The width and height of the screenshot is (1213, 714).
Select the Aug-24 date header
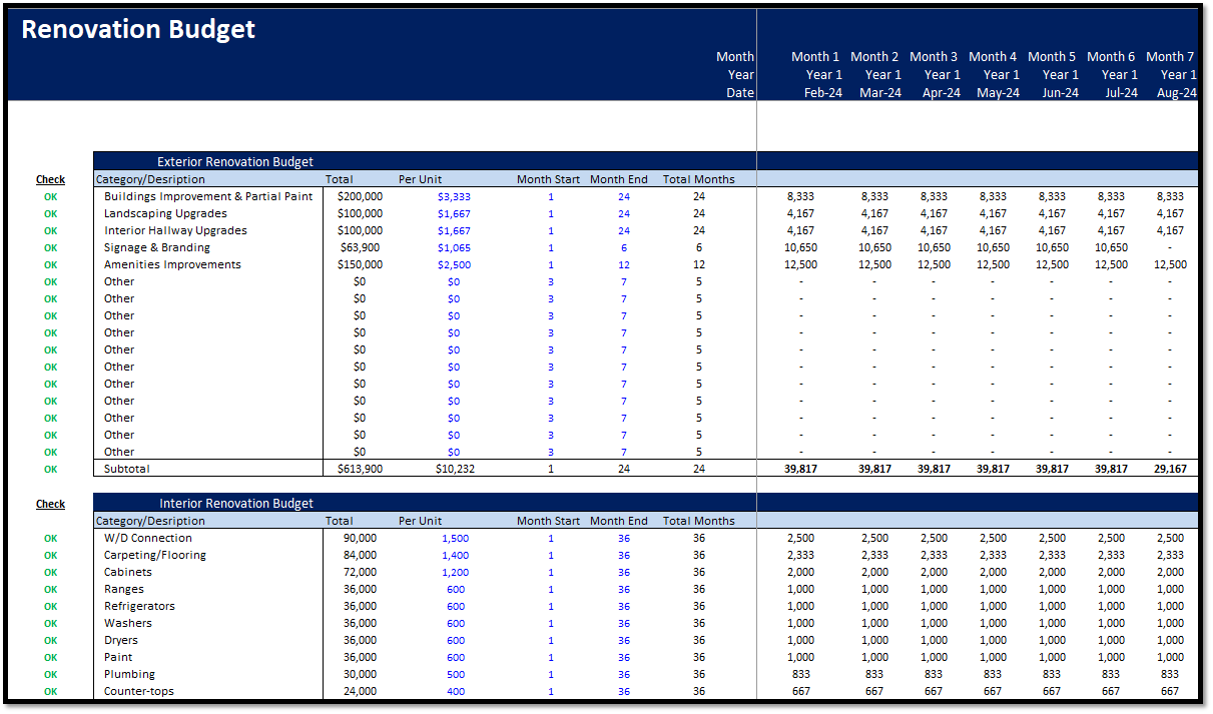[x=1176, y=93]
